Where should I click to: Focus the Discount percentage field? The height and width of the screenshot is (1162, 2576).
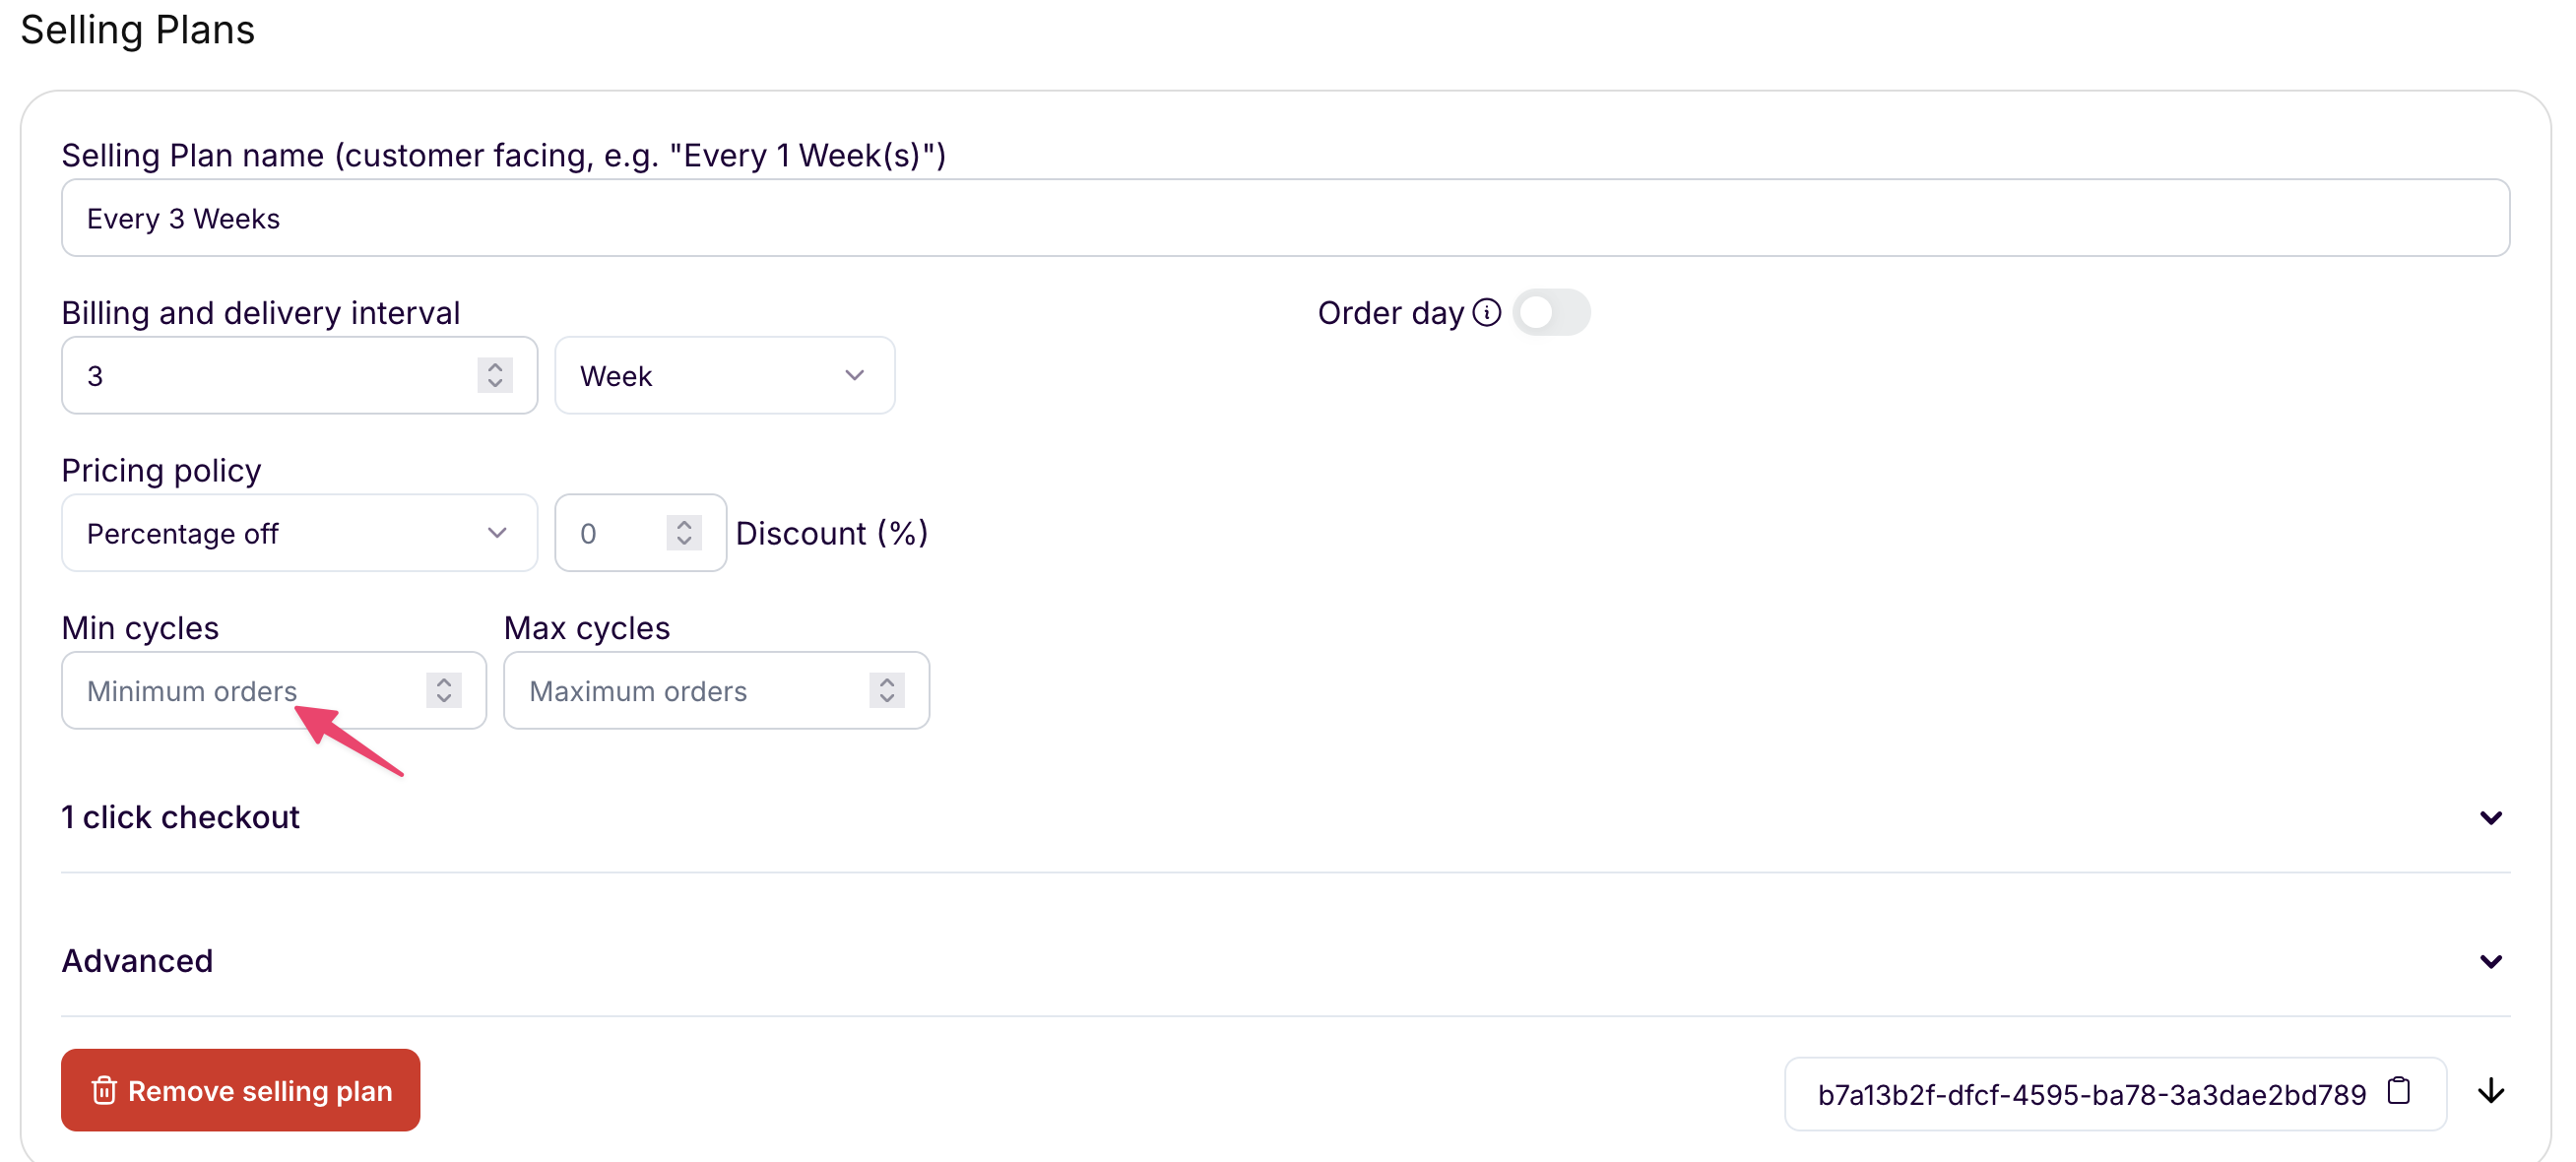[x=640, y=534]
